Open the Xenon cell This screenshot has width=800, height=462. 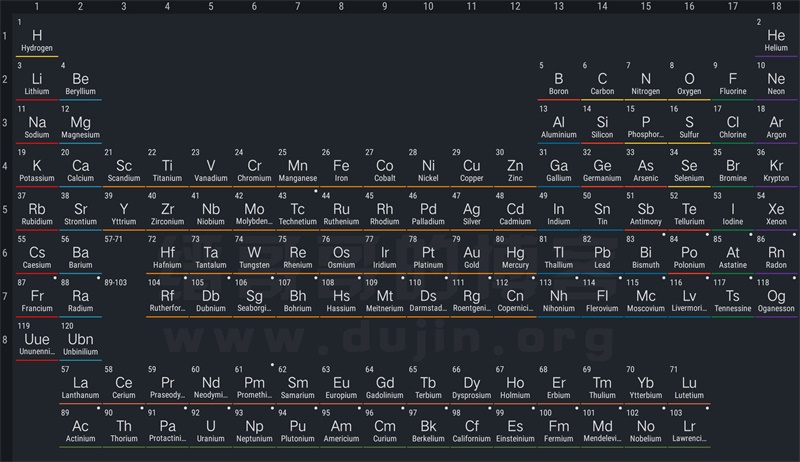(776, 210)
